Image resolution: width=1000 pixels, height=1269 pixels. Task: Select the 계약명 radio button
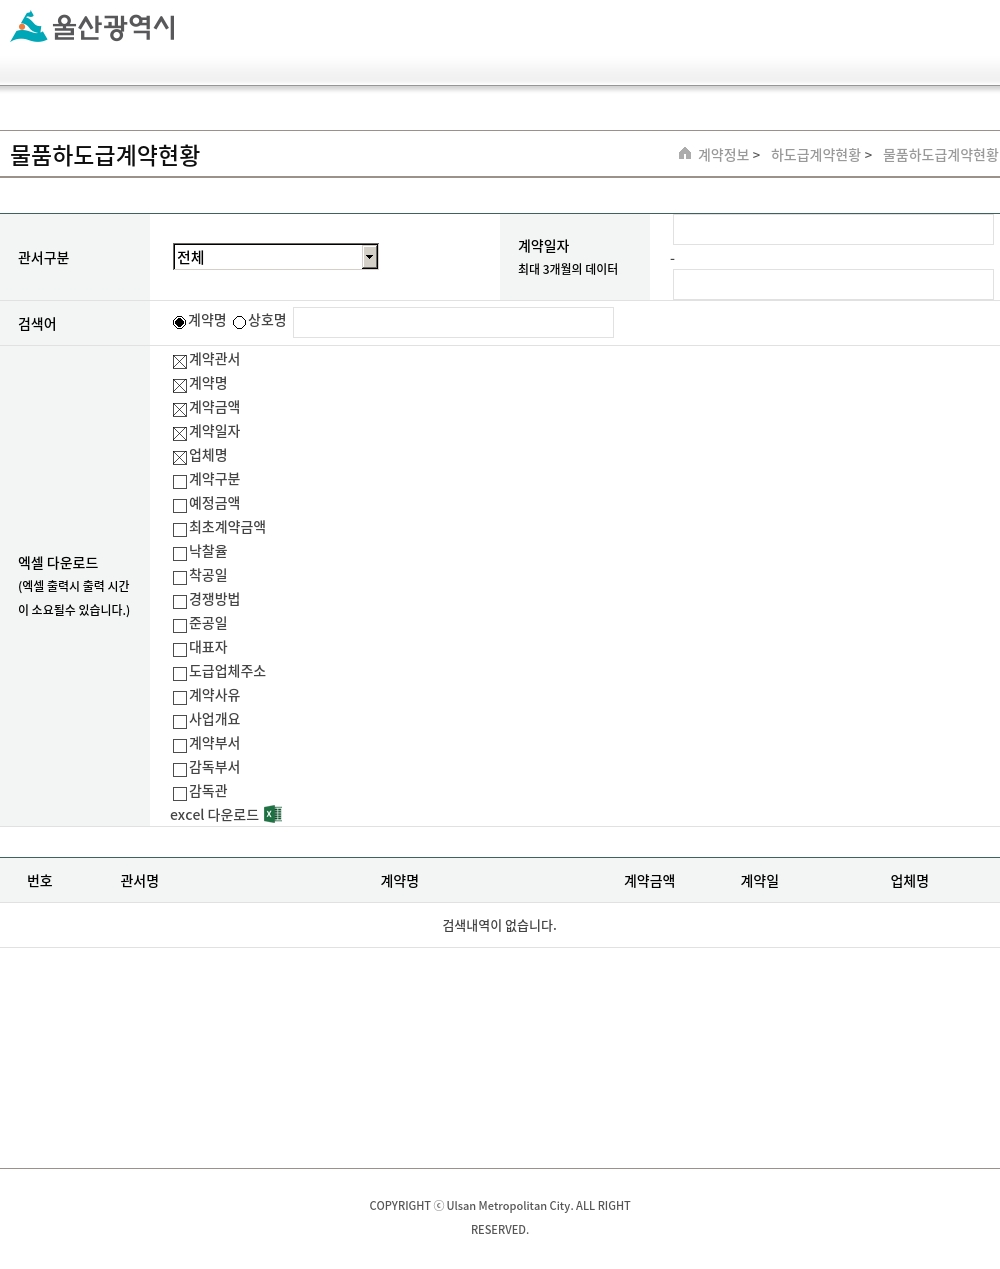(180, 322)
